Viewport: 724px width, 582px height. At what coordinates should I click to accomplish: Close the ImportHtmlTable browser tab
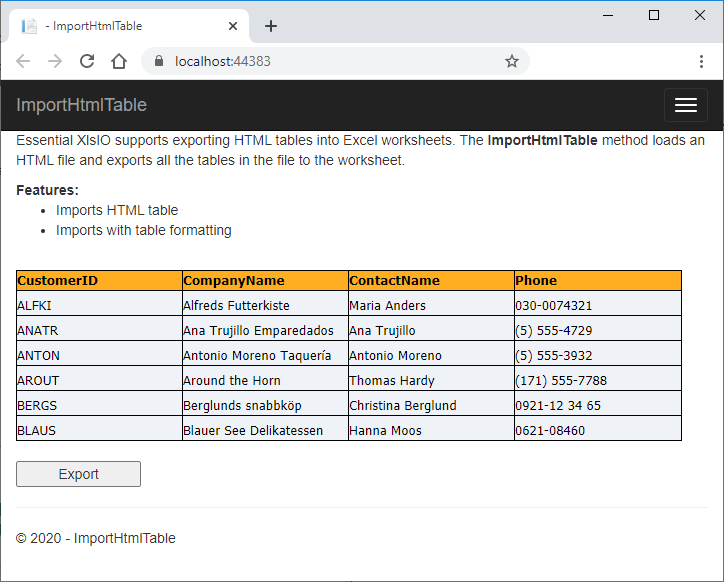(232, 26)
